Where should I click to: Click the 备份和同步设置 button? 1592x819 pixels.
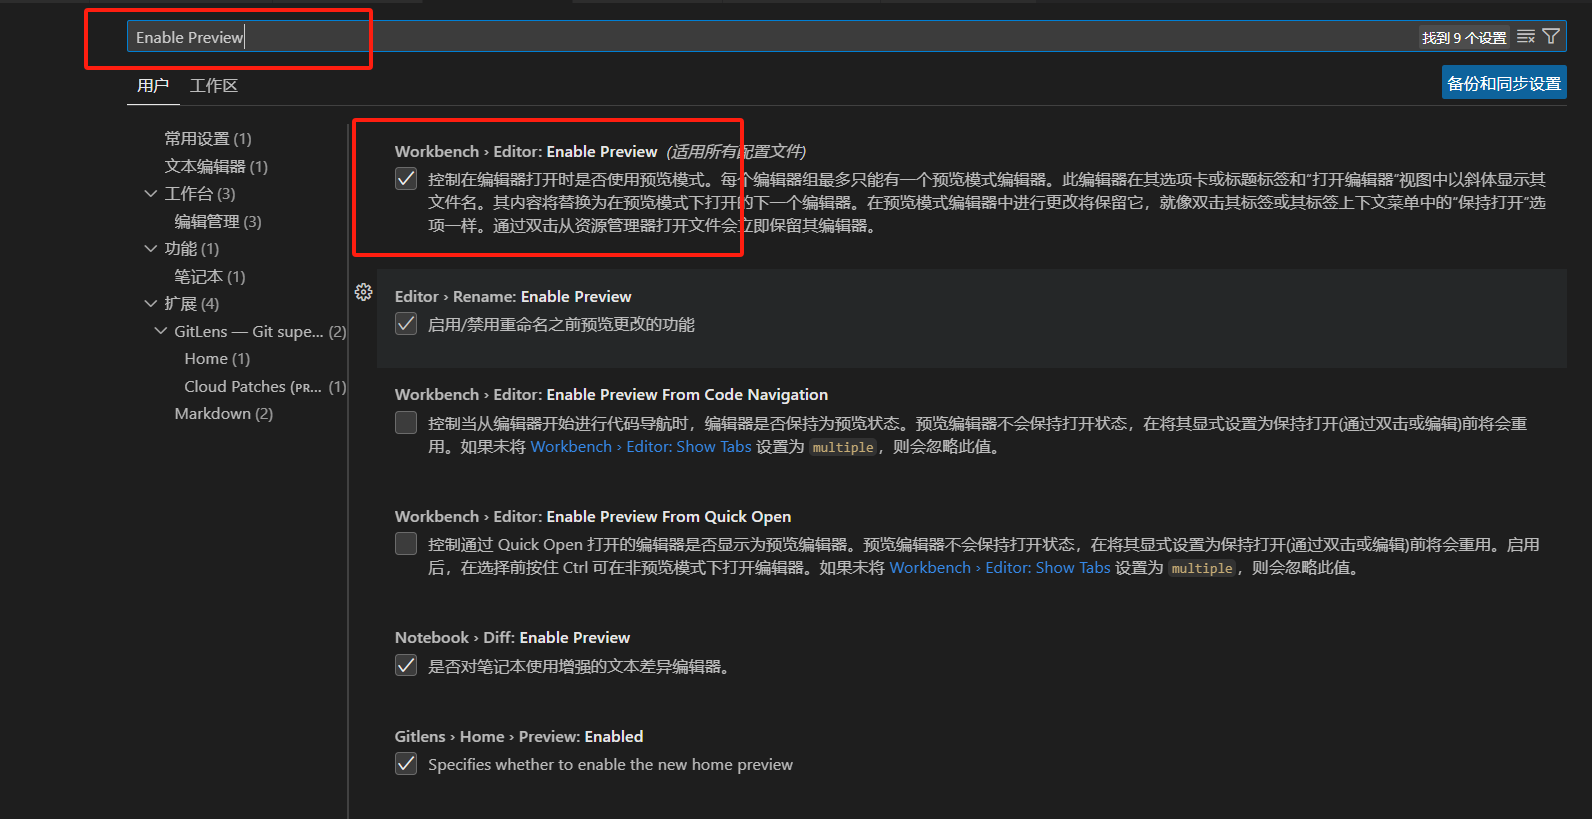click(1504, 83)
